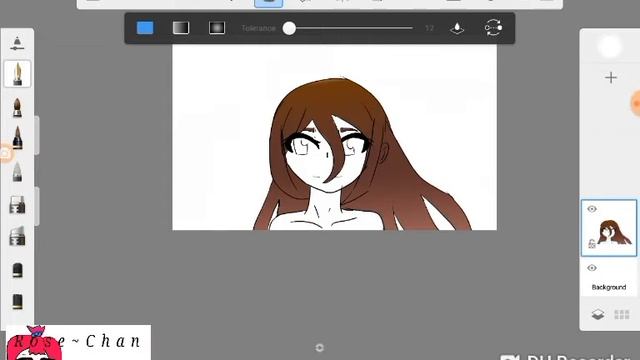Select the highlighted pencil brush
Image resolution: width=640 pixels, height=360 pixels.
click(x=17, y=74)
